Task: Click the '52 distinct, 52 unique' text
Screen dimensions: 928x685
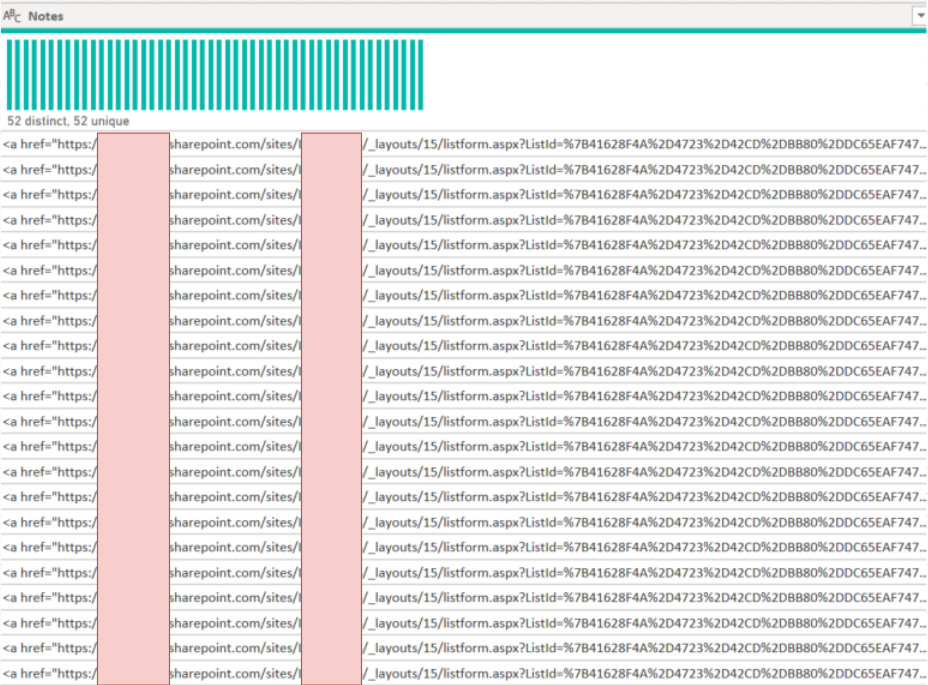Action: point(68,121)
